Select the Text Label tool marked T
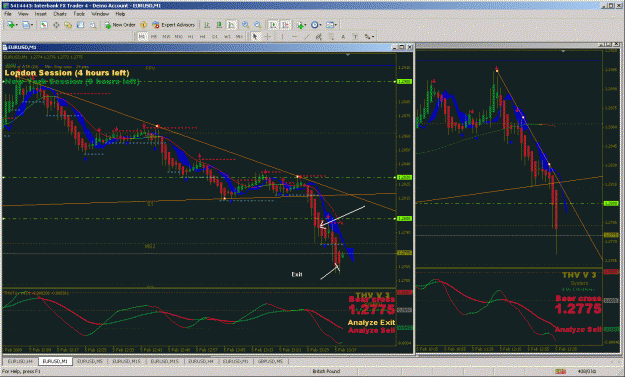The image size is (625, 377). point(356,37)
